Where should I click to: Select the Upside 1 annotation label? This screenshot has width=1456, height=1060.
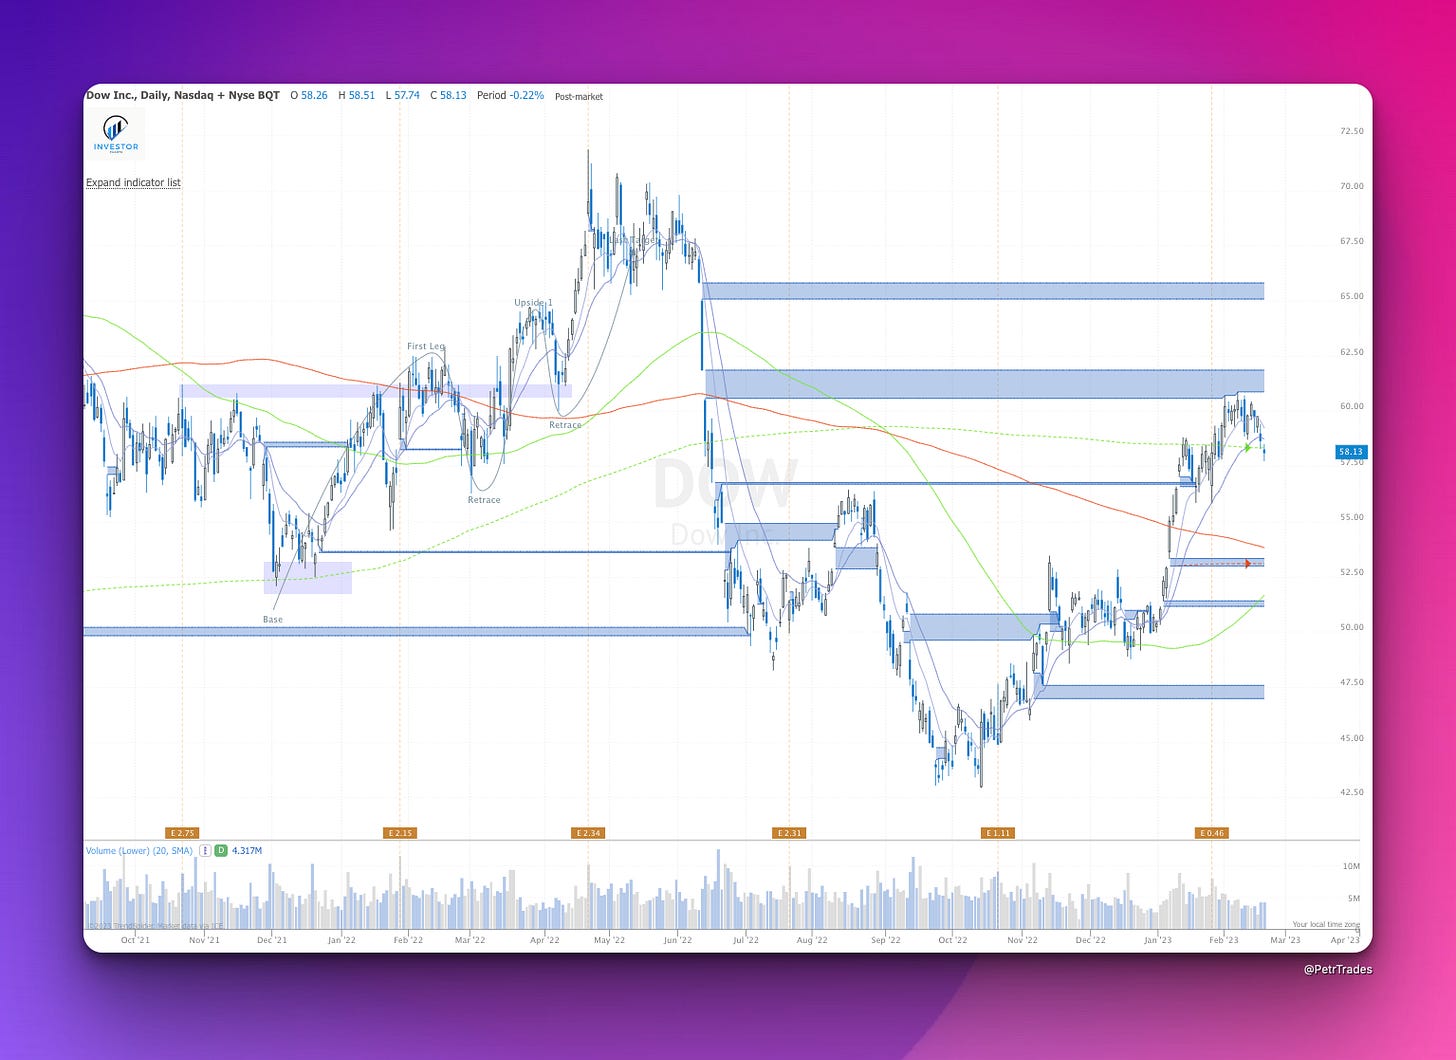coord(533,303)
